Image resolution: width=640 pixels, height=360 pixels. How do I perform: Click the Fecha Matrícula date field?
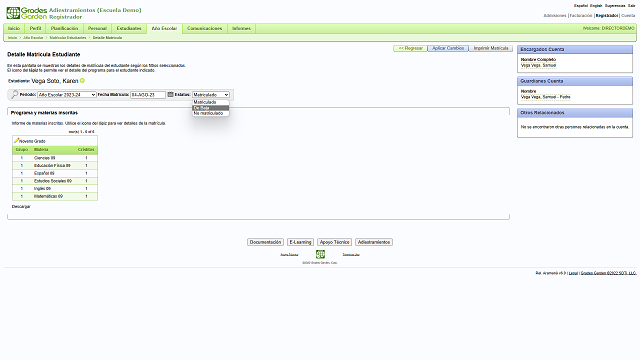tap(148, 95)
